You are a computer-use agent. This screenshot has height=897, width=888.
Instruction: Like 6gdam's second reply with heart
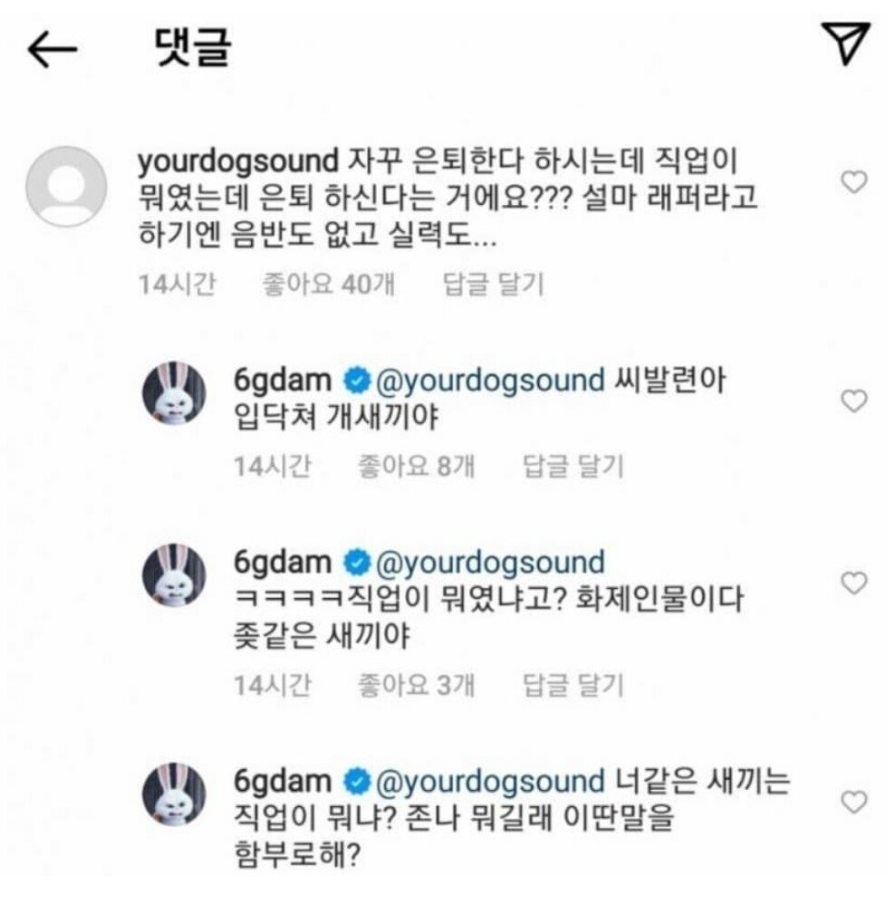point(854,583)
